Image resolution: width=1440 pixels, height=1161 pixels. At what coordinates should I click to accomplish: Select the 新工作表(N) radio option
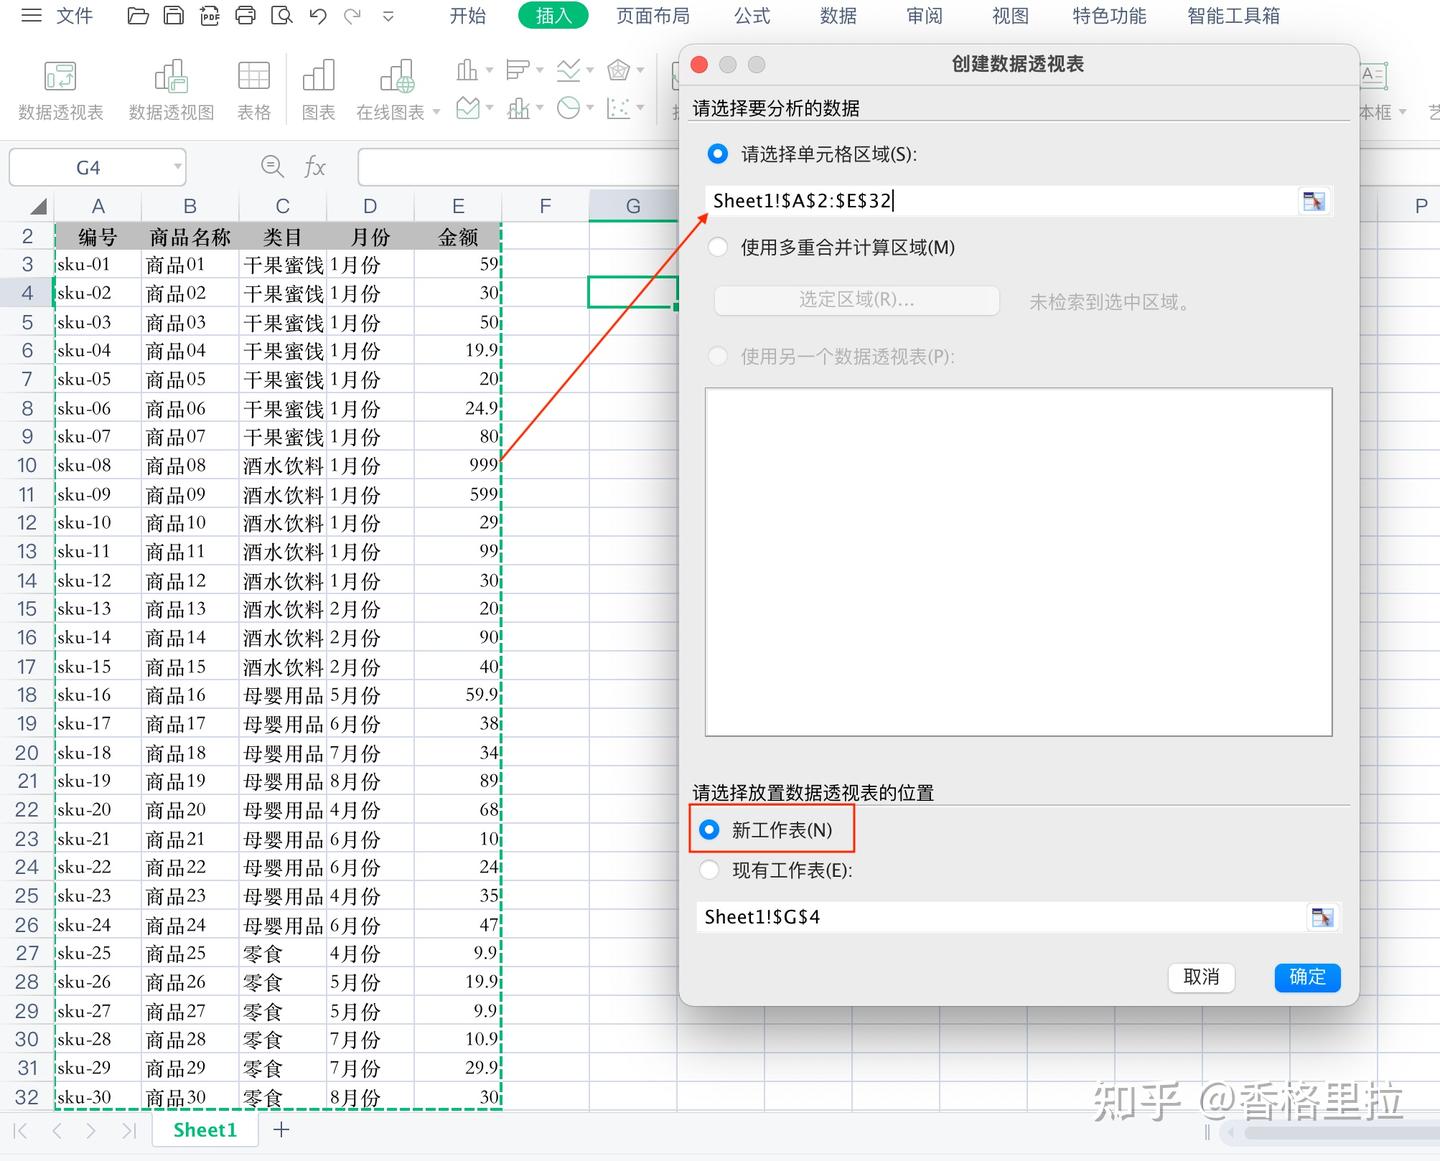pyautogui.click(x=710, y=830)
